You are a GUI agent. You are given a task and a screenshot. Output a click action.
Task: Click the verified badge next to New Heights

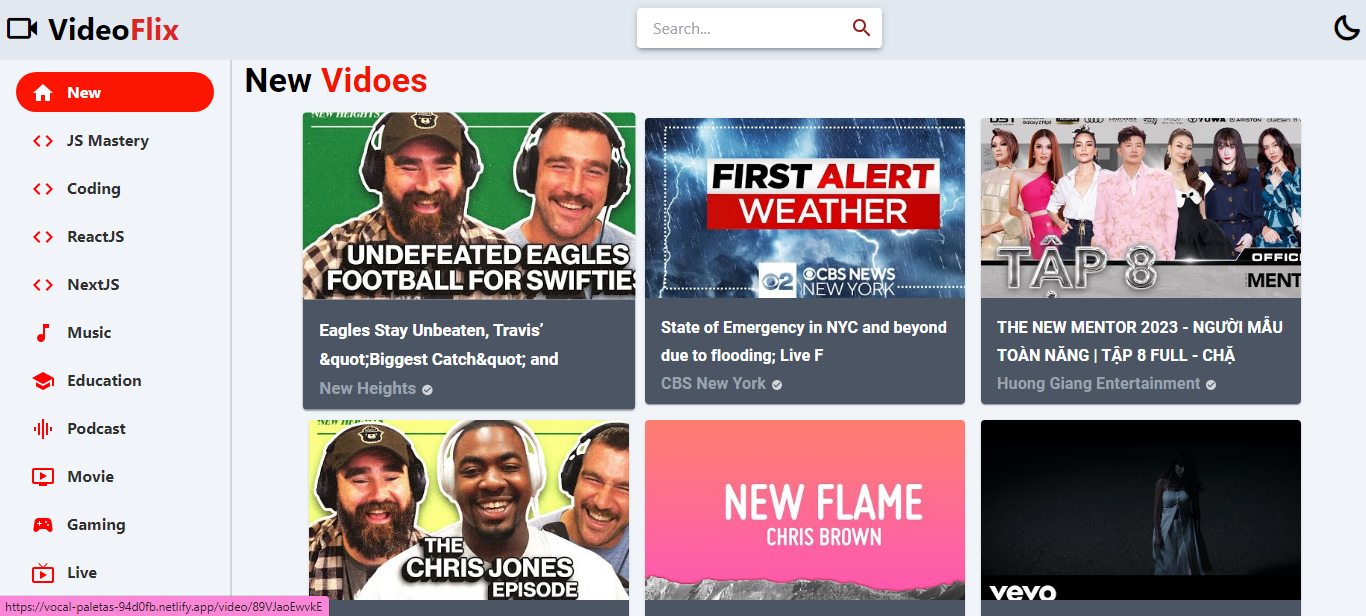[427, 389]
